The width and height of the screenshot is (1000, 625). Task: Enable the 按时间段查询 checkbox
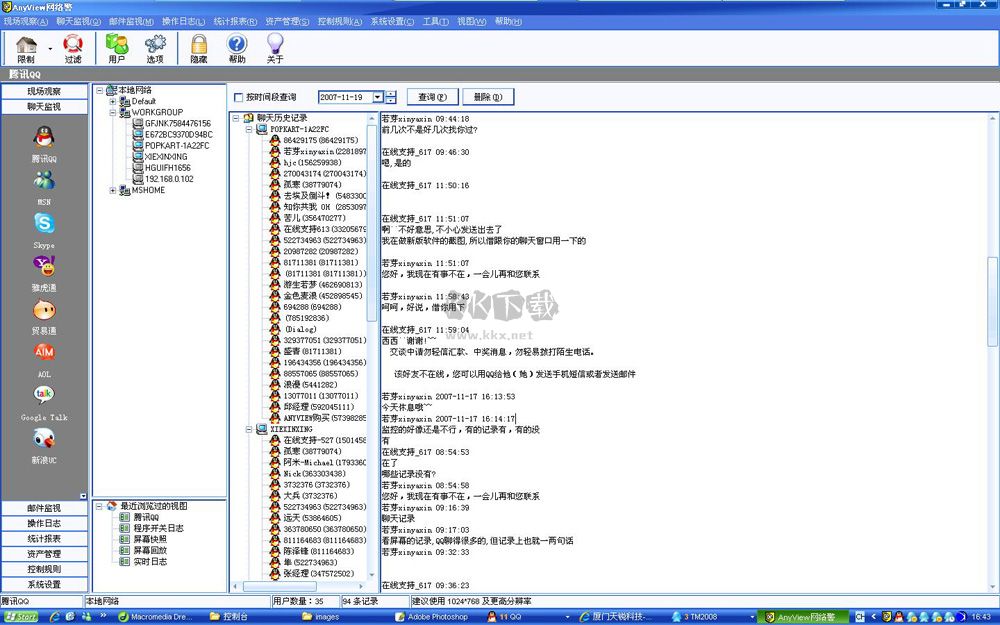click(x=238, y=98)
